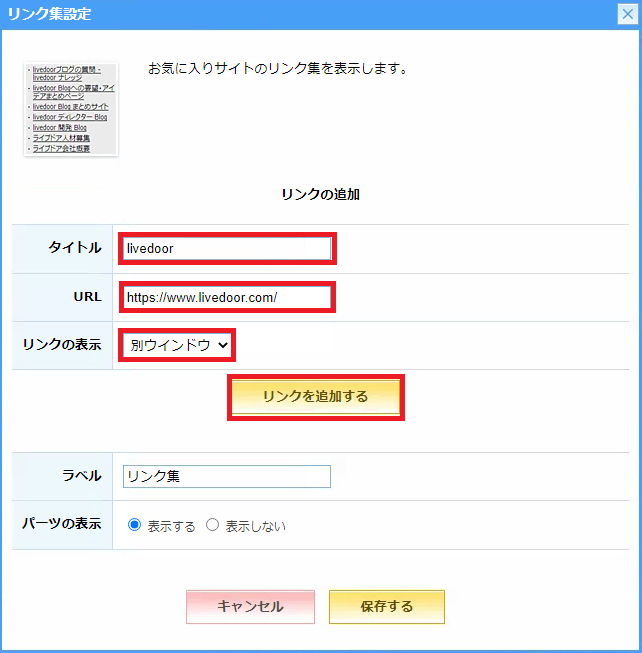Click the タイトル row label
642x653 pixels.
75,247
